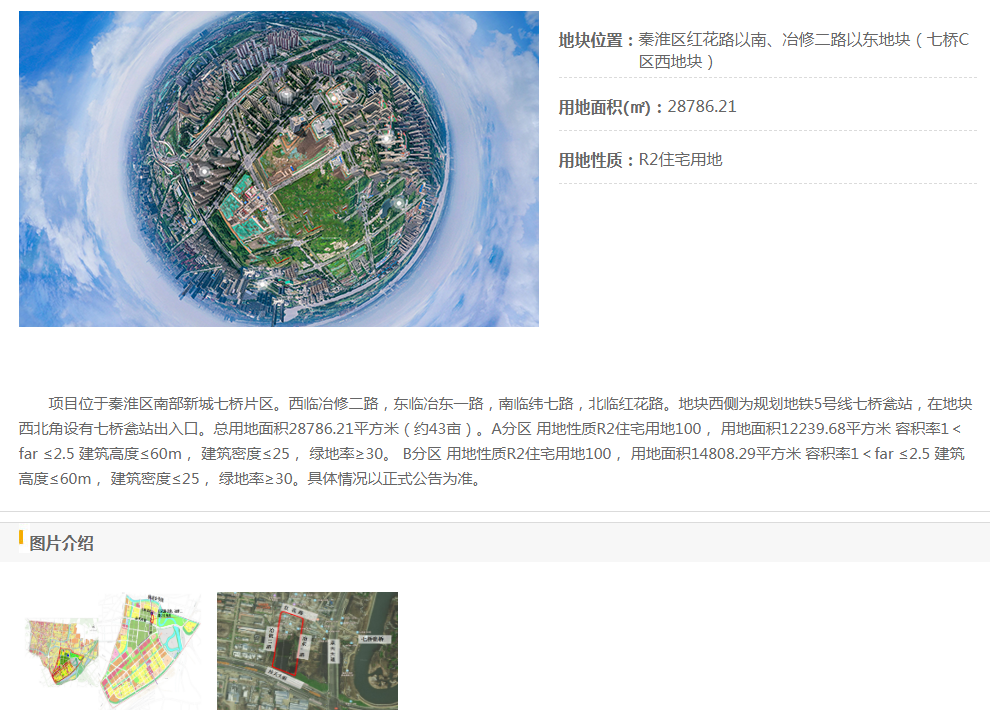
Task: Click the 图片介绍 section heading
Action: point(62,543)
